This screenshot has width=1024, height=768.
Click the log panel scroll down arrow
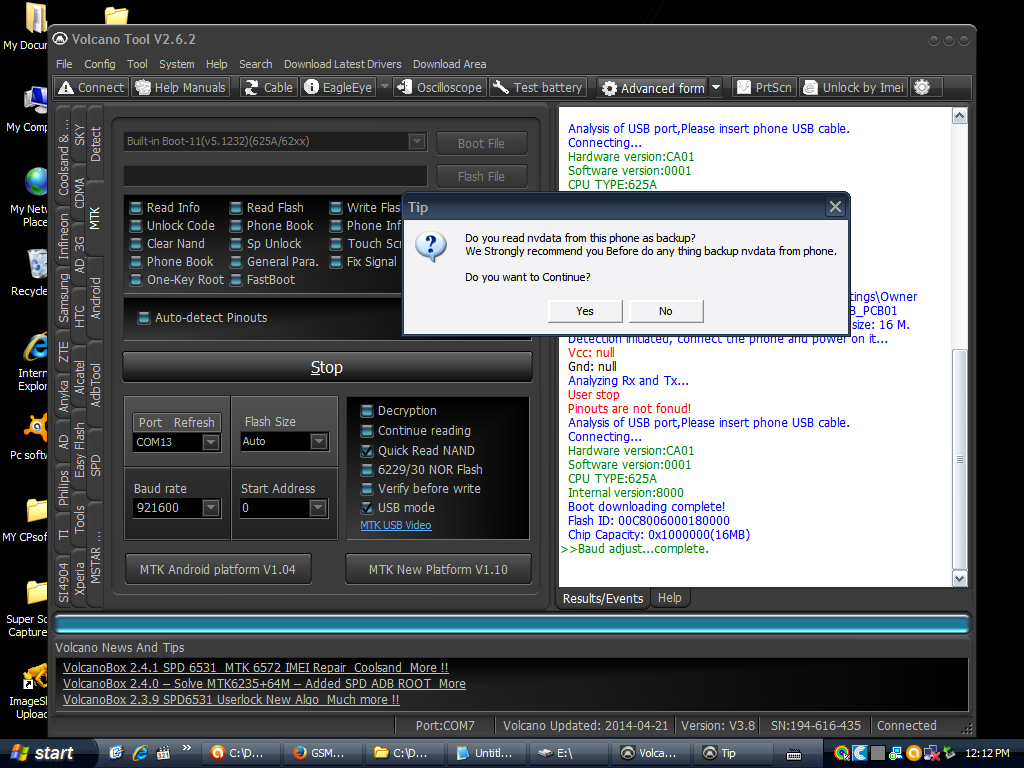coord(959,578)
